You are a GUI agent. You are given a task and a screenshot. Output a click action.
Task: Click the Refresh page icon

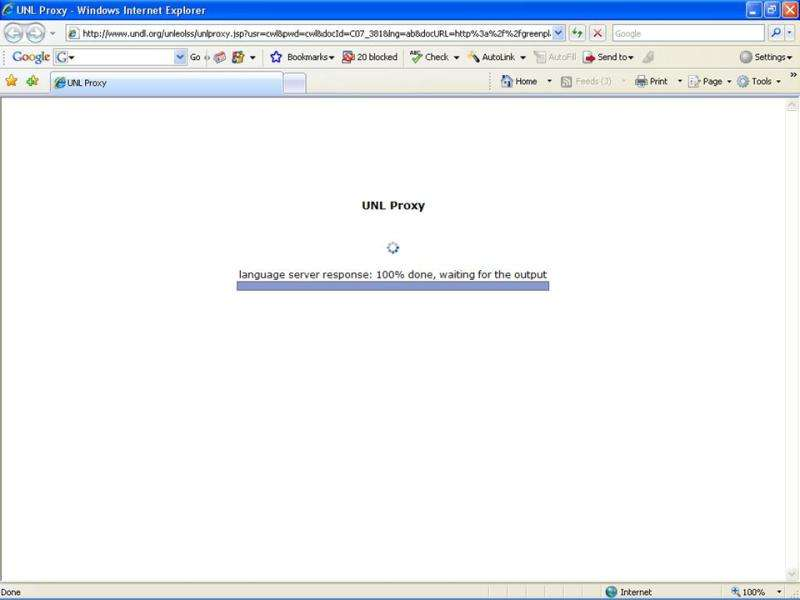(578, 33)
